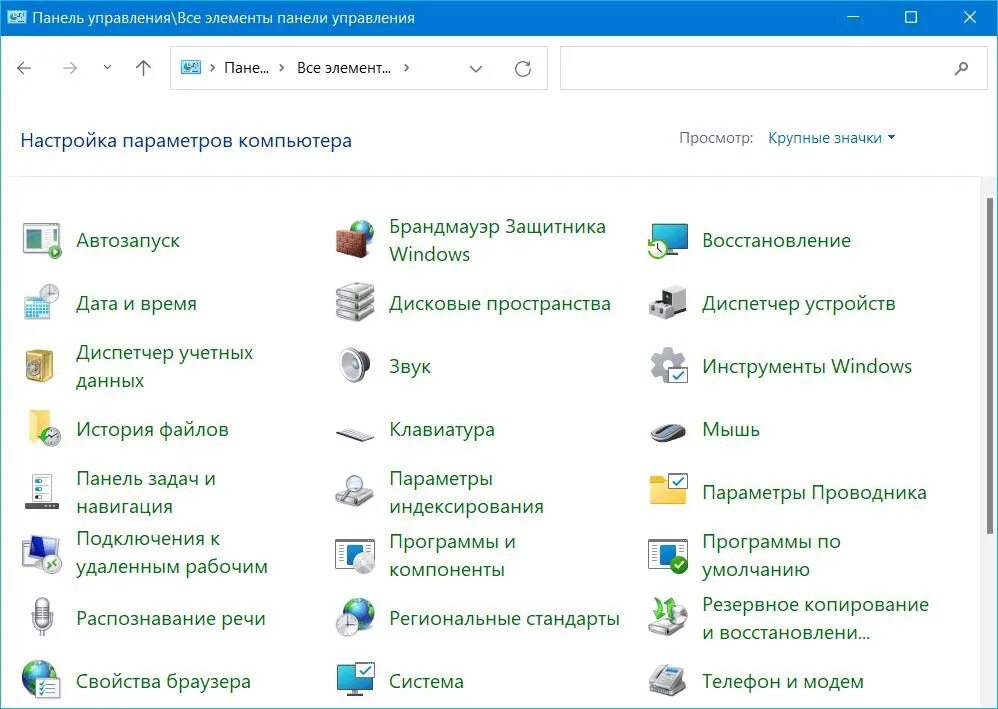Open the recent locations dropdown arrow
Image resolution: width=998 pixels, height=709 pixels.
click(107, 67)
